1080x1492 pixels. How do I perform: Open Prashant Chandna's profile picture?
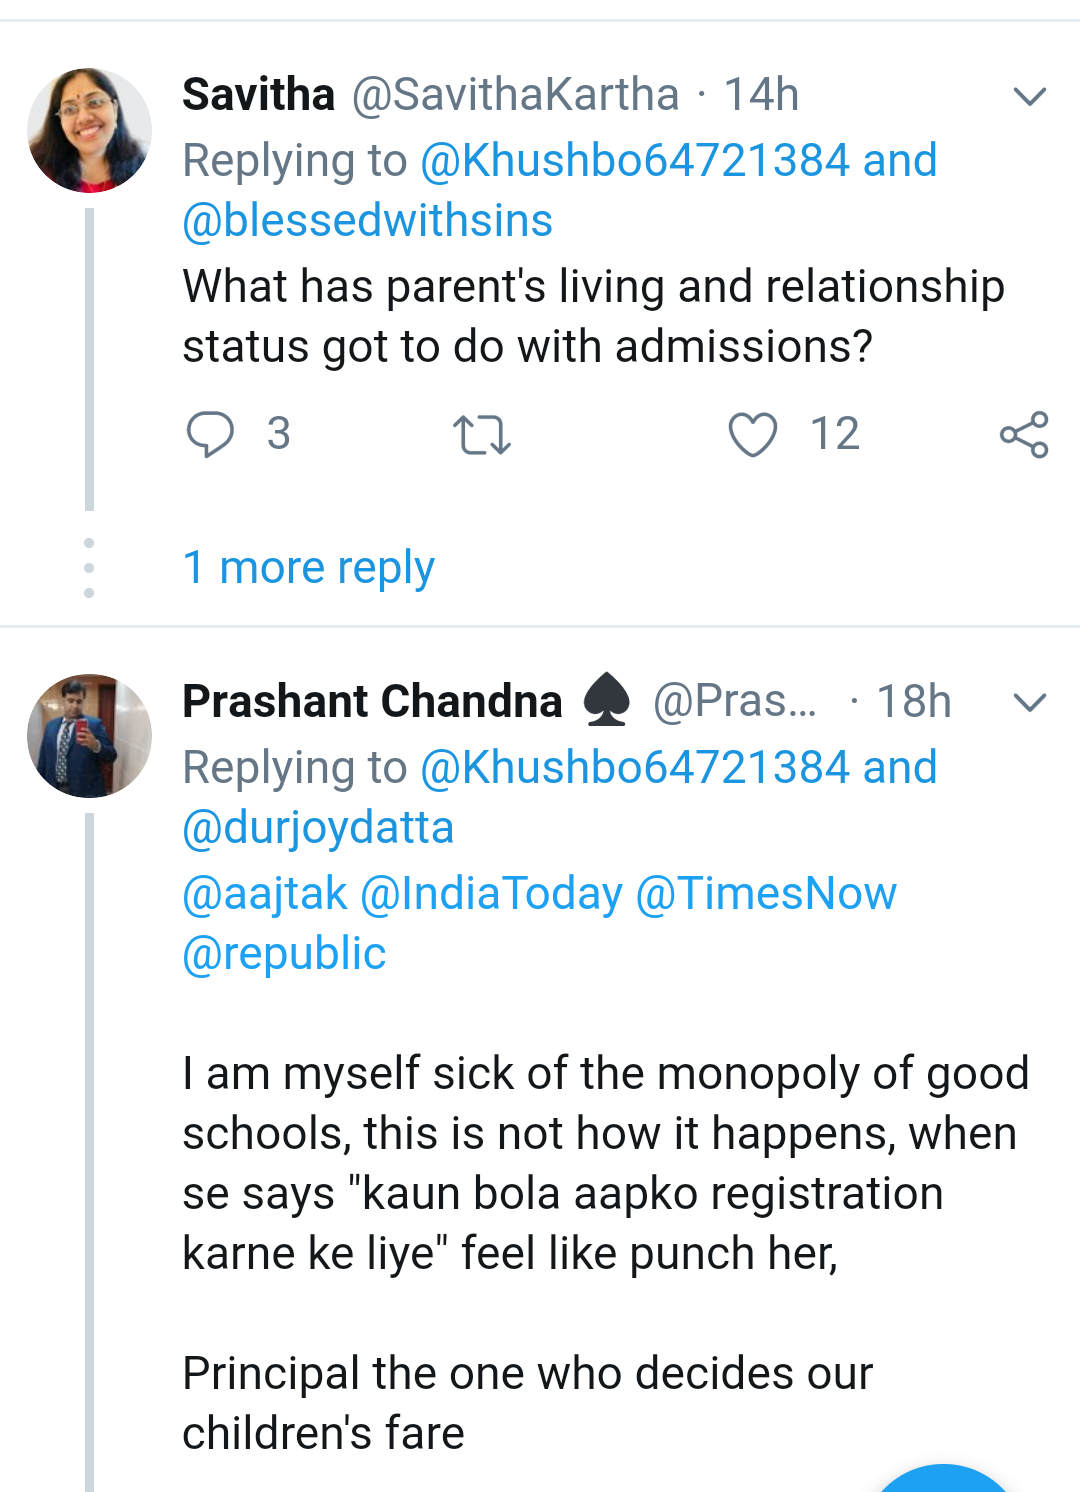[89, 736]
